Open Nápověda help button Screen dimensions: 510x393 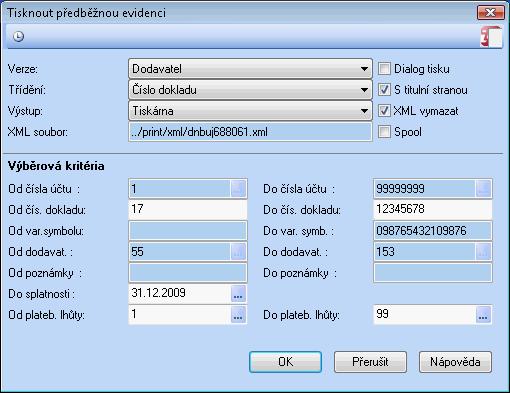coord(455,362)
